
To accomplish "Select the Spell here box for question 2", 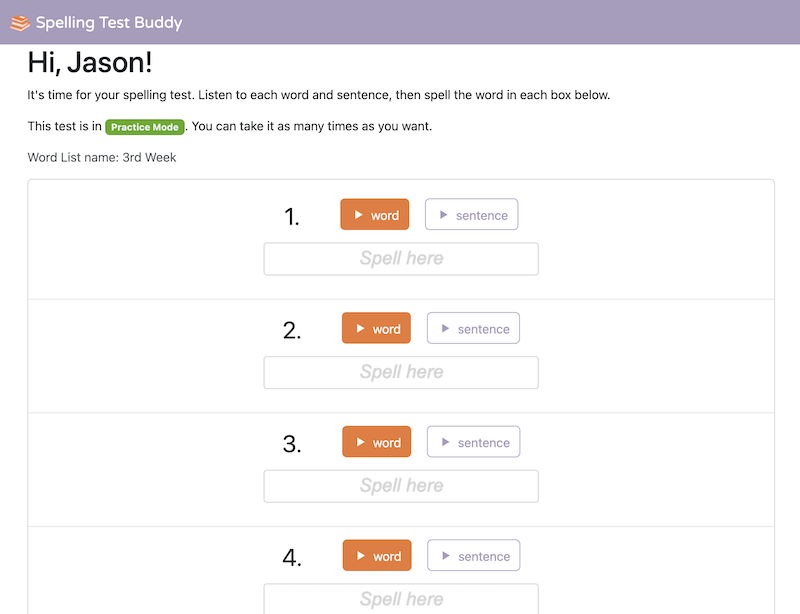I will point(401,372).
